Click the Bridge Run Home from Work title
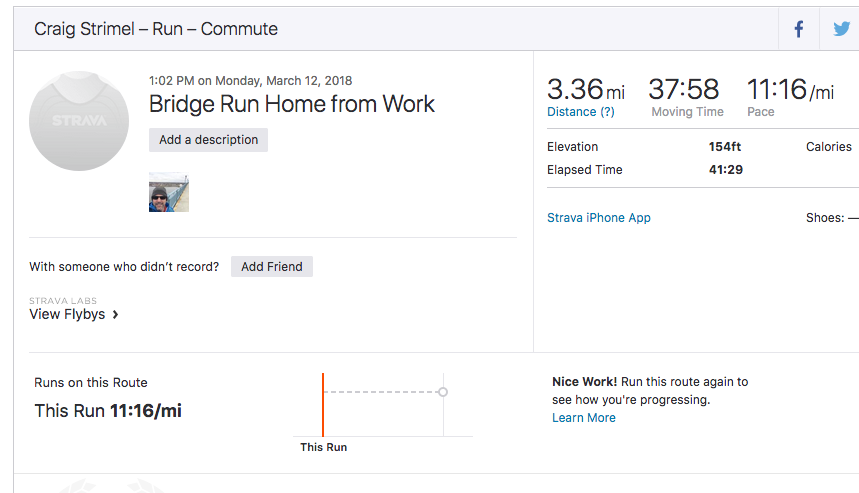859x493 pixels. 292,104
